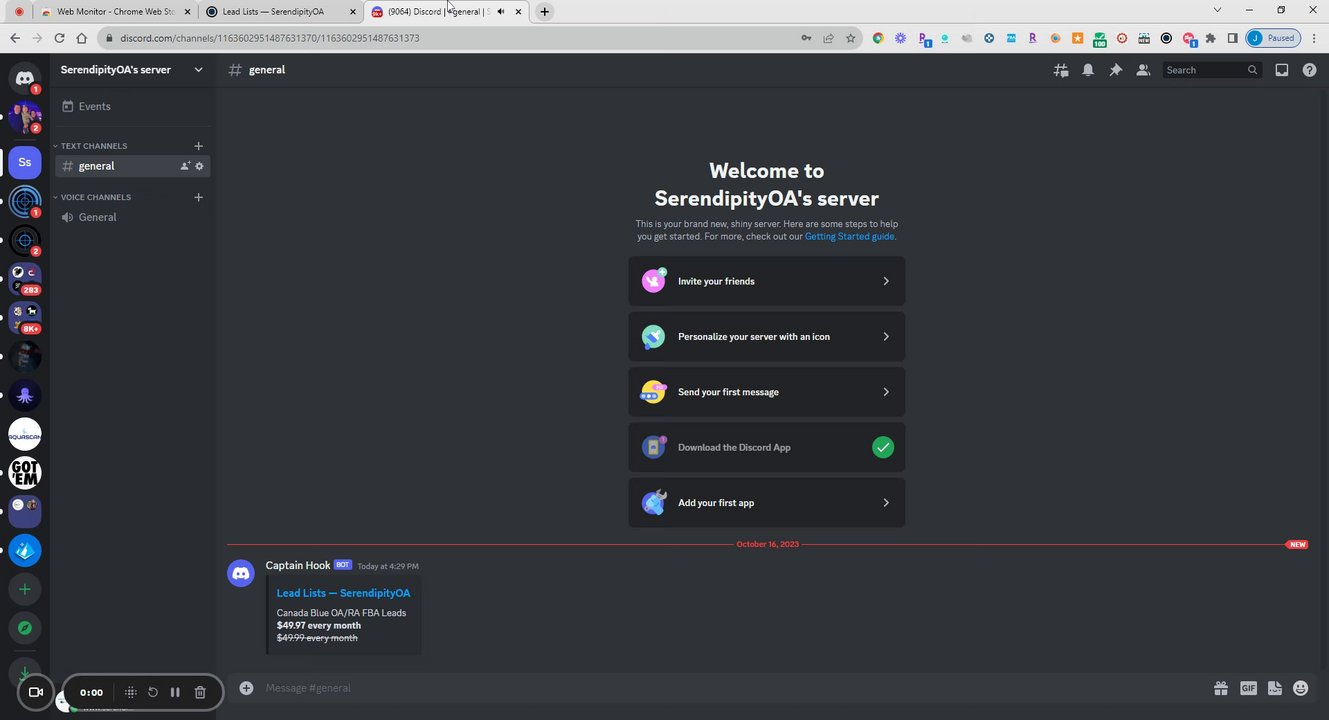Switch to Lead Lists SerendipityOA browser tab
This screenshot has height=720, width=1329.
280,12
